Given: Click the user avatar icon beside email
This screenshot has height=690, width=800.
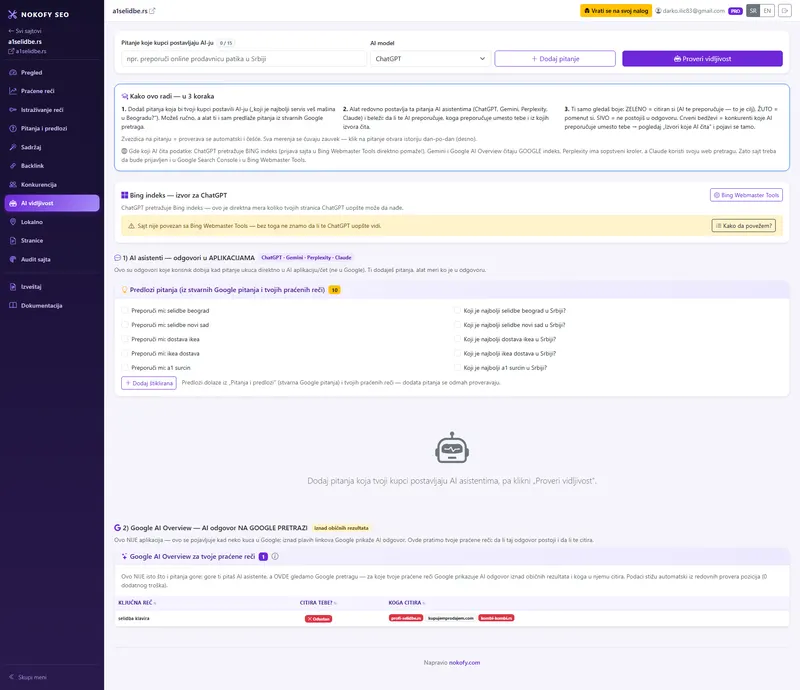Looking at the screenshot, I should 658,11.
